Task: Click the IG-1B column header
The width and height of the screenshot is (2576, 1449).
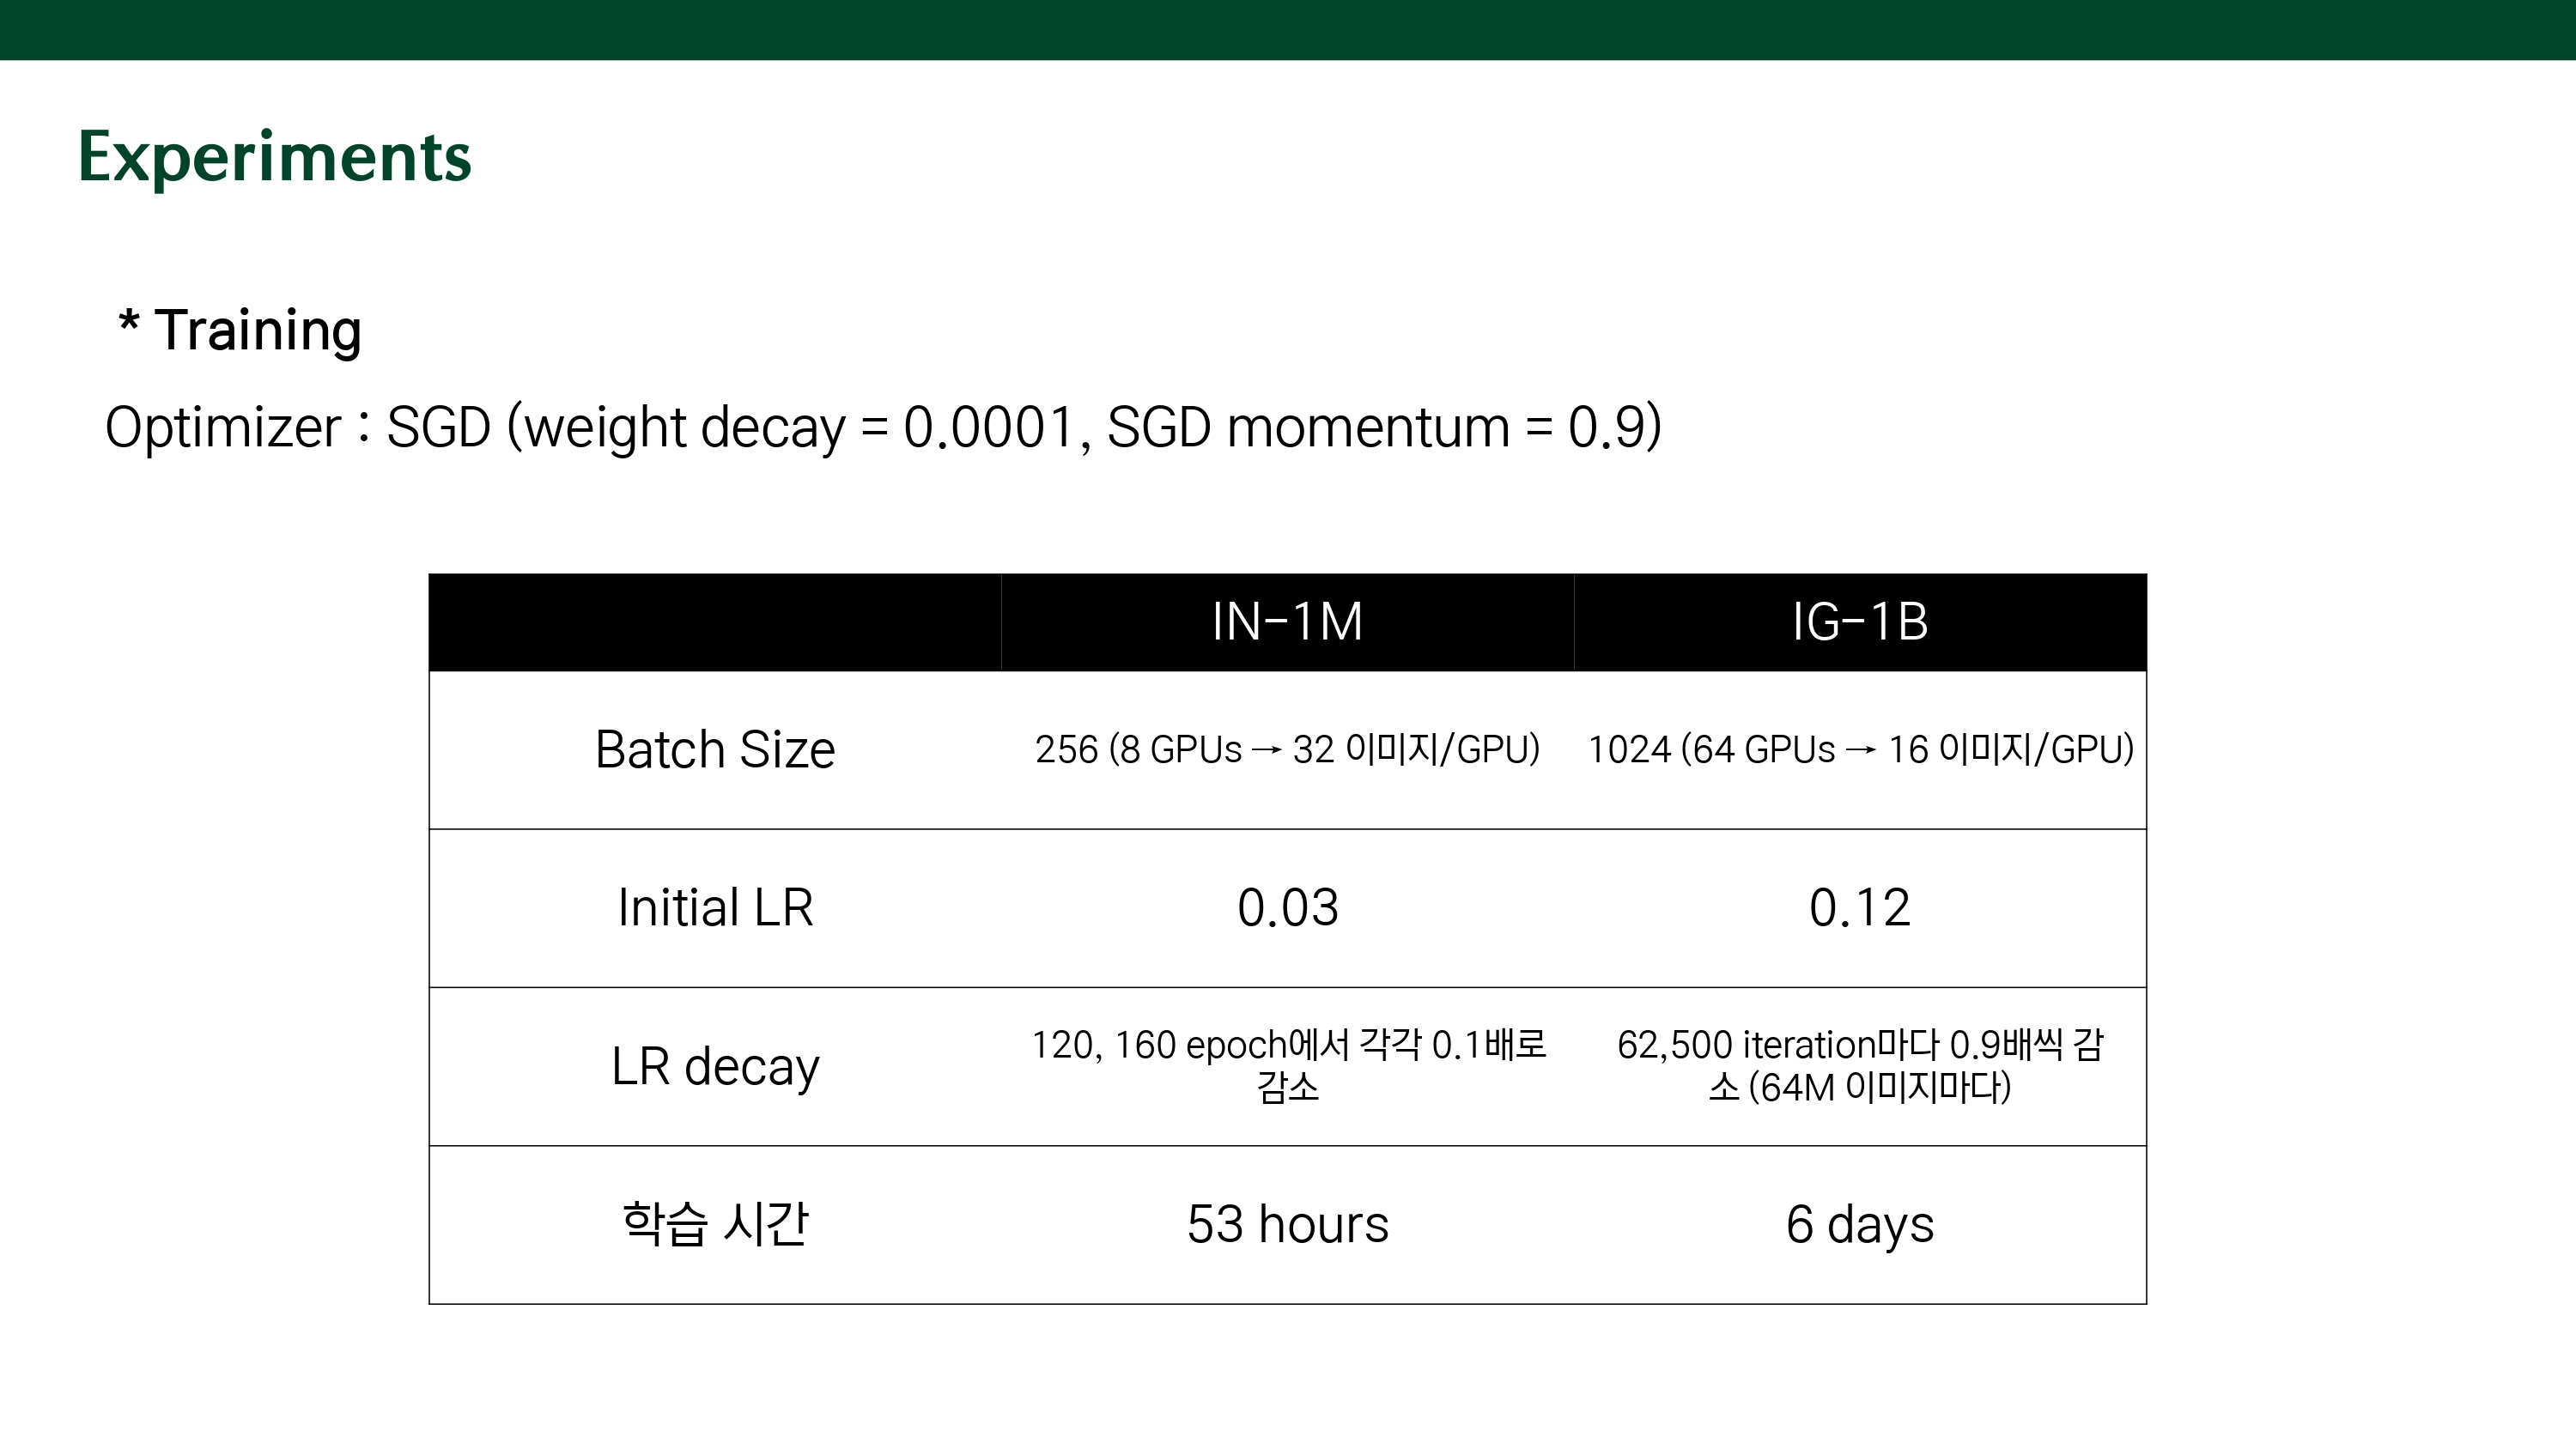Action: coord(1859,622)
